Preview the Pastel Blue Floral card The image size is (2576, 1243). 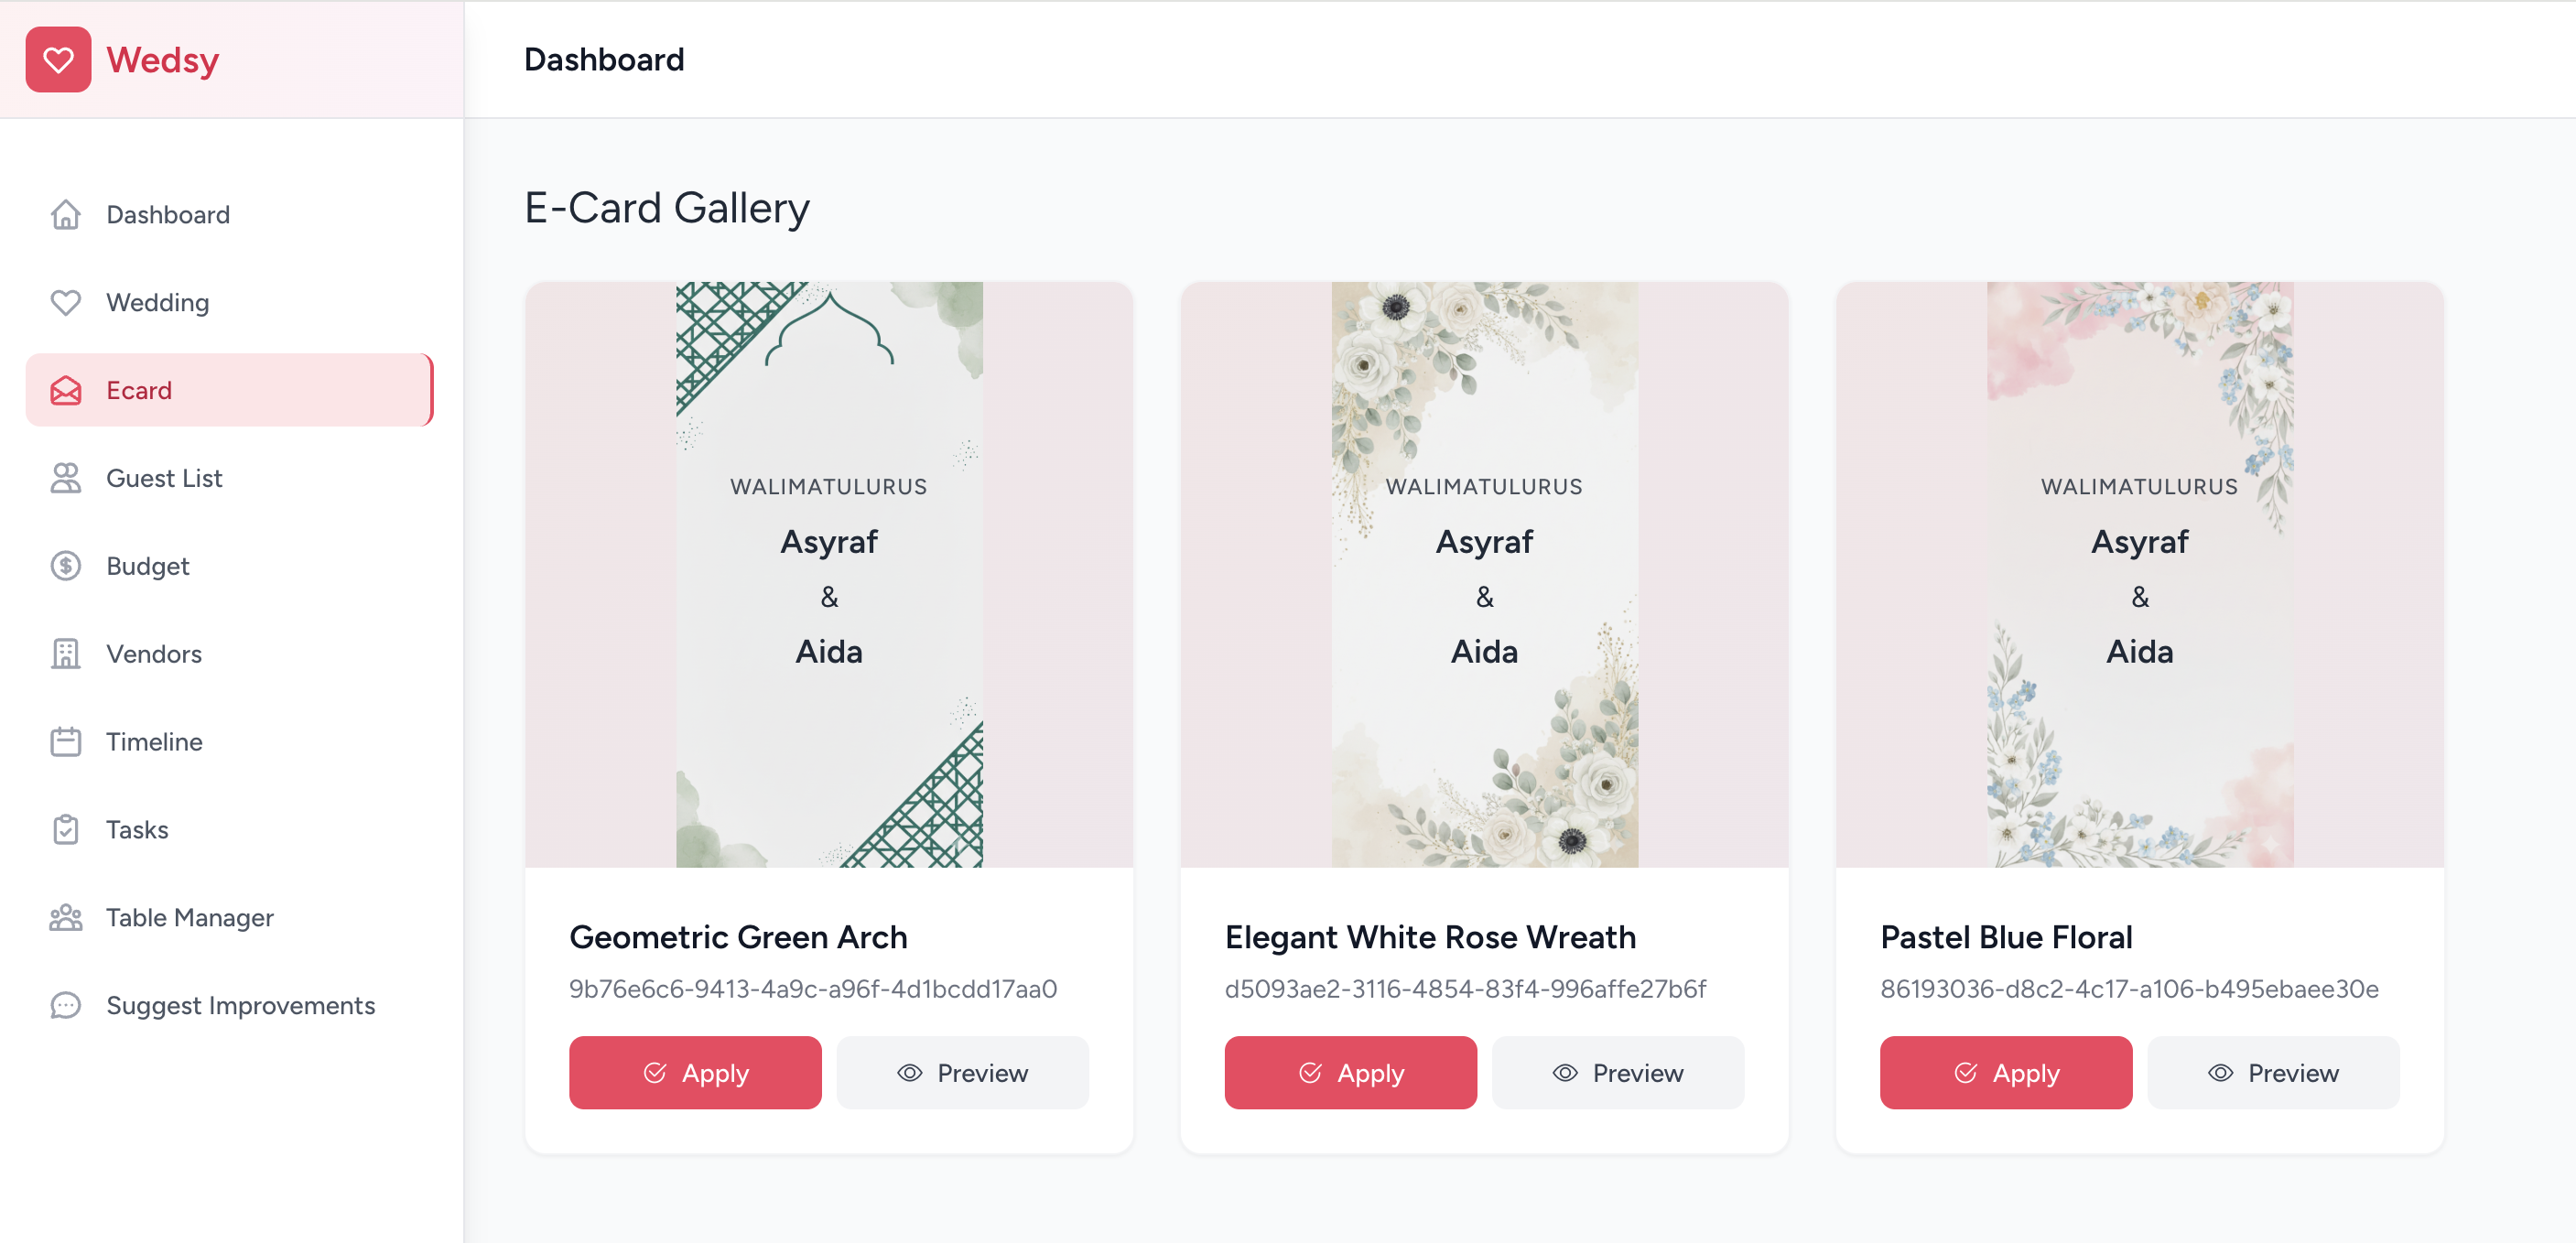tap(2272, 1073)
